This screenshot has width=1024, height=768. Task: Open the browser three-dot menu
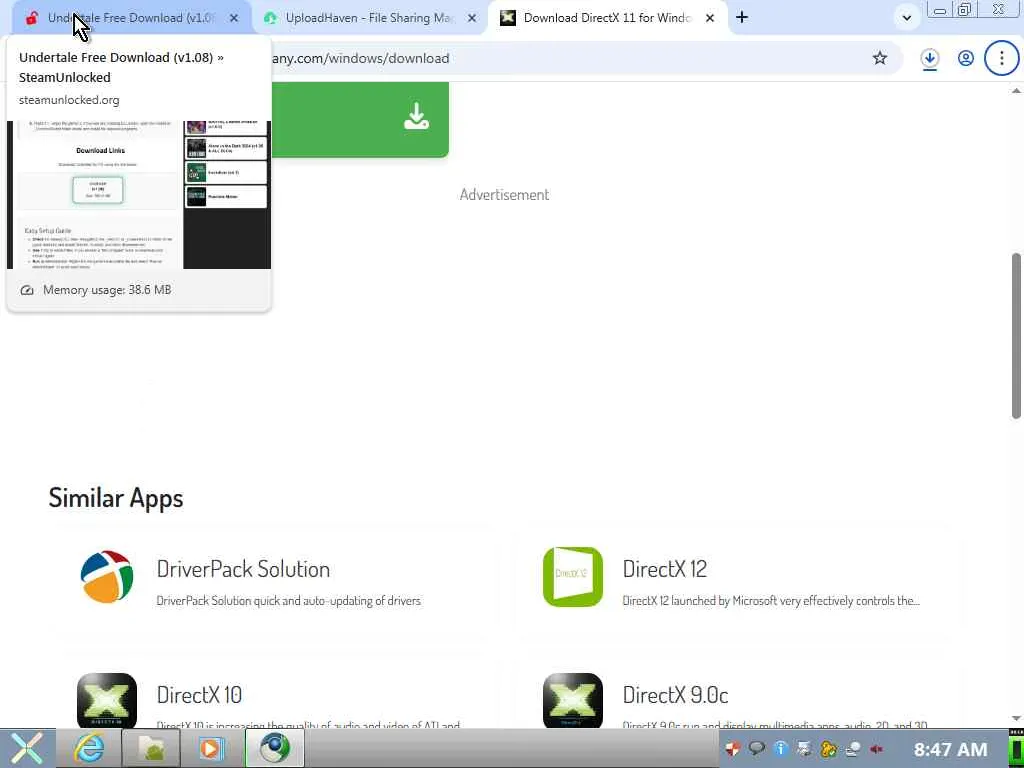[1002, 58]
